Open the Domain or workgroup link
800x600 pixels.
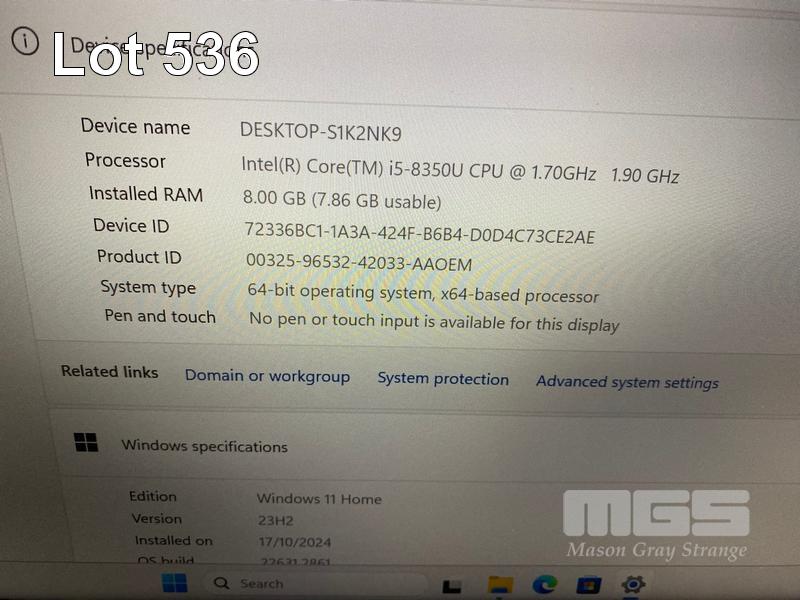[x=267, y=376]
